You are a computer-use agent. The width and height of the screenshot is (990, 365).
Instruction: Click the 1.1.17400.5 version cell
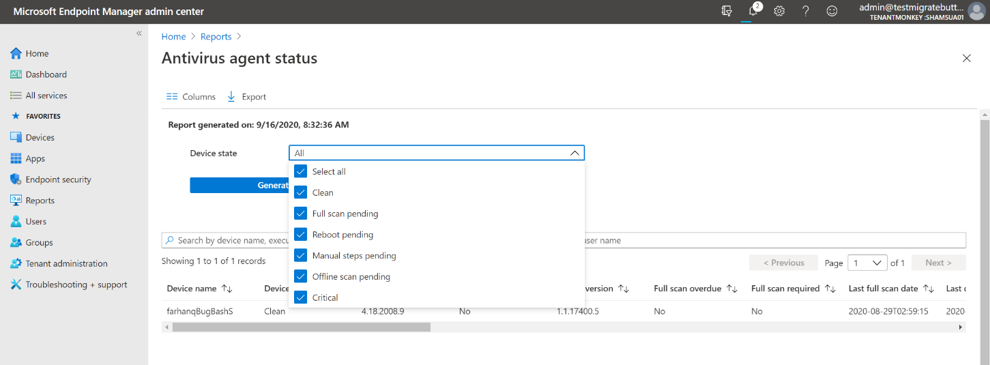(577, 311)
